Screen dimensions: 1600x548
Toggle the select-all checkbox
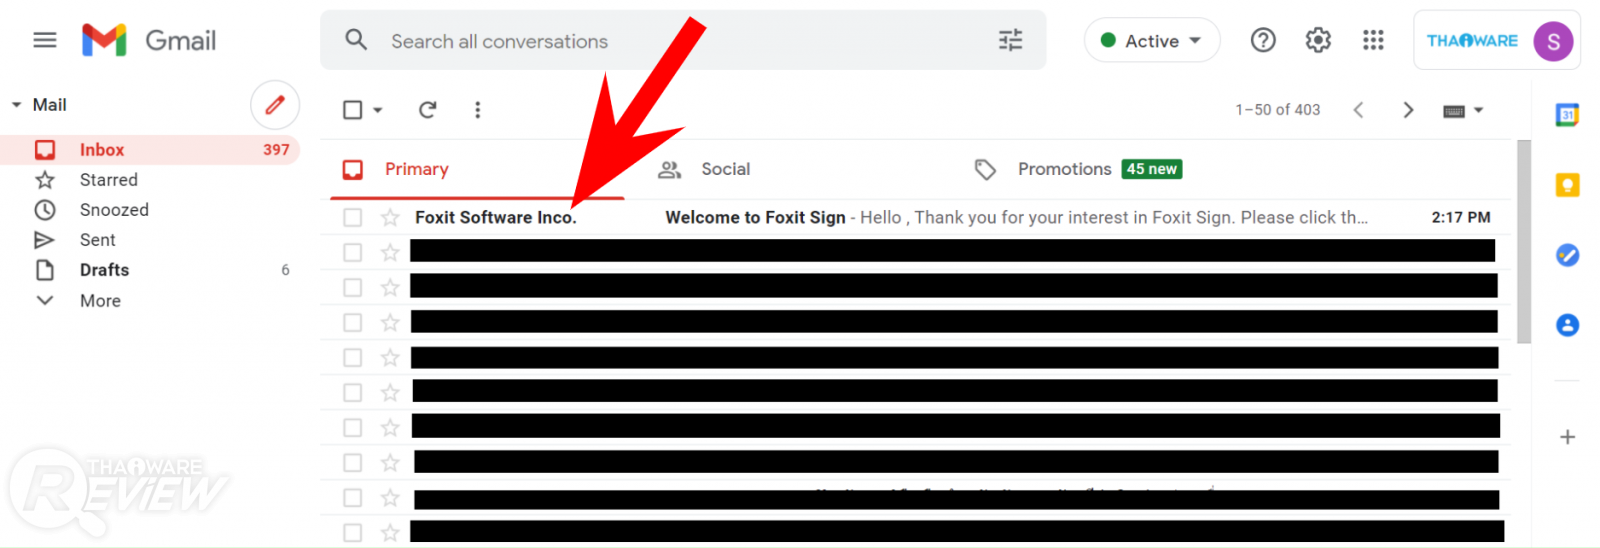(353, 110)
